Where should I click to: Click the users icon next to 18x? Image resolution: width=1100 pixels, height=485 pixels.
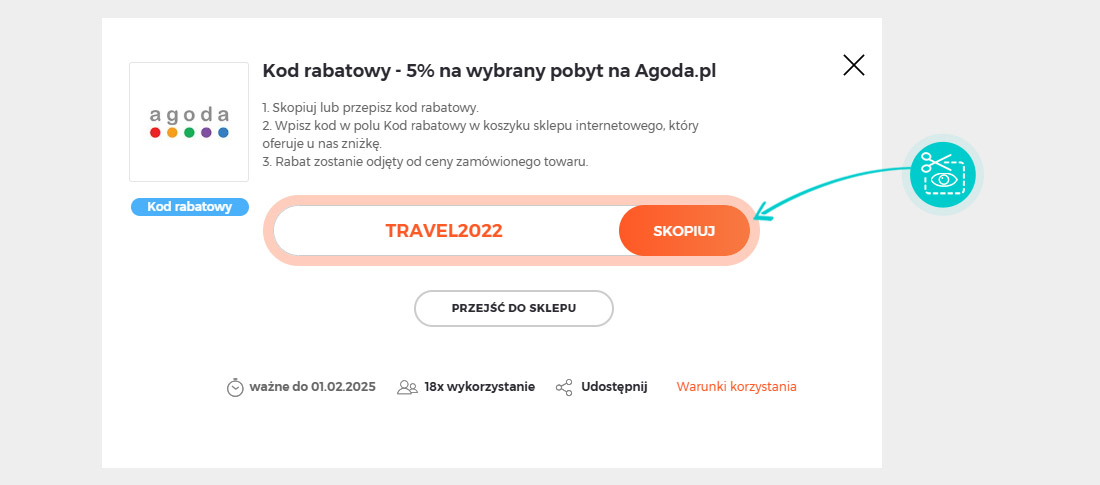pos(407,387)
